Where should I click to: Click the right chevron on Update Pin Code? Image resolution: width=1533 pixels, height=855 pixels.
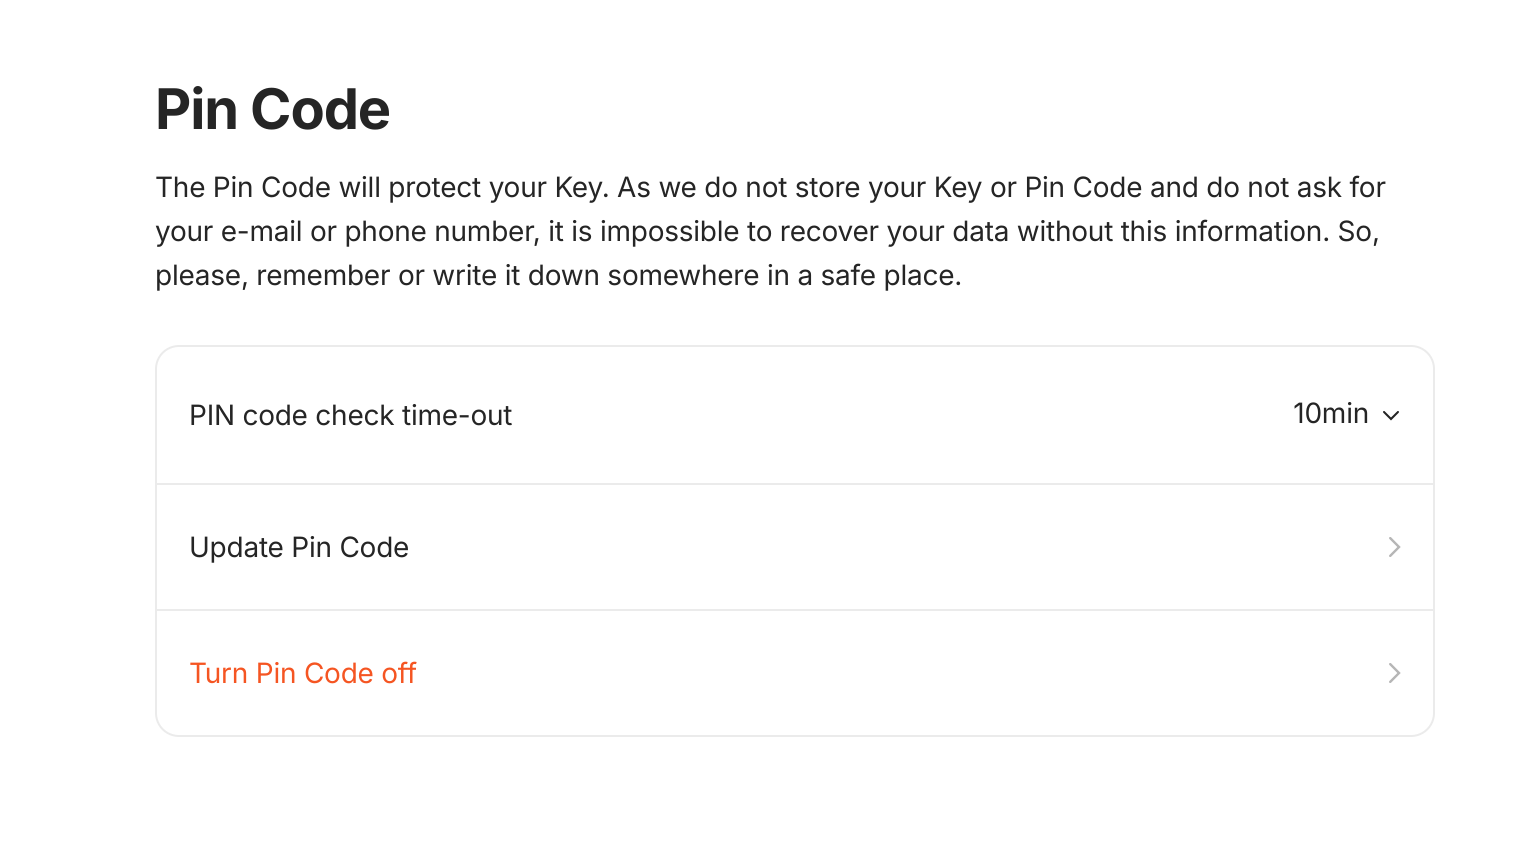1394,547
